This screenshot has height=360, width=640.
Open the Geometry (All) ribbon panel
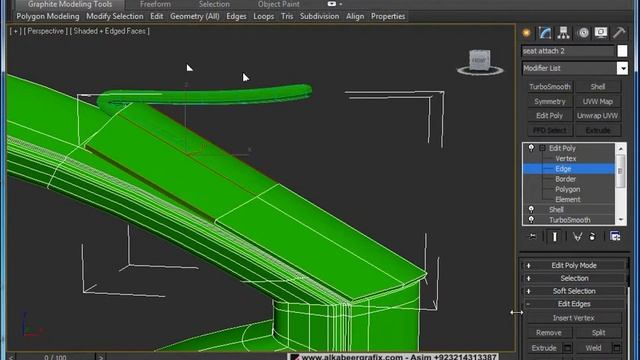tap(195, 16)
